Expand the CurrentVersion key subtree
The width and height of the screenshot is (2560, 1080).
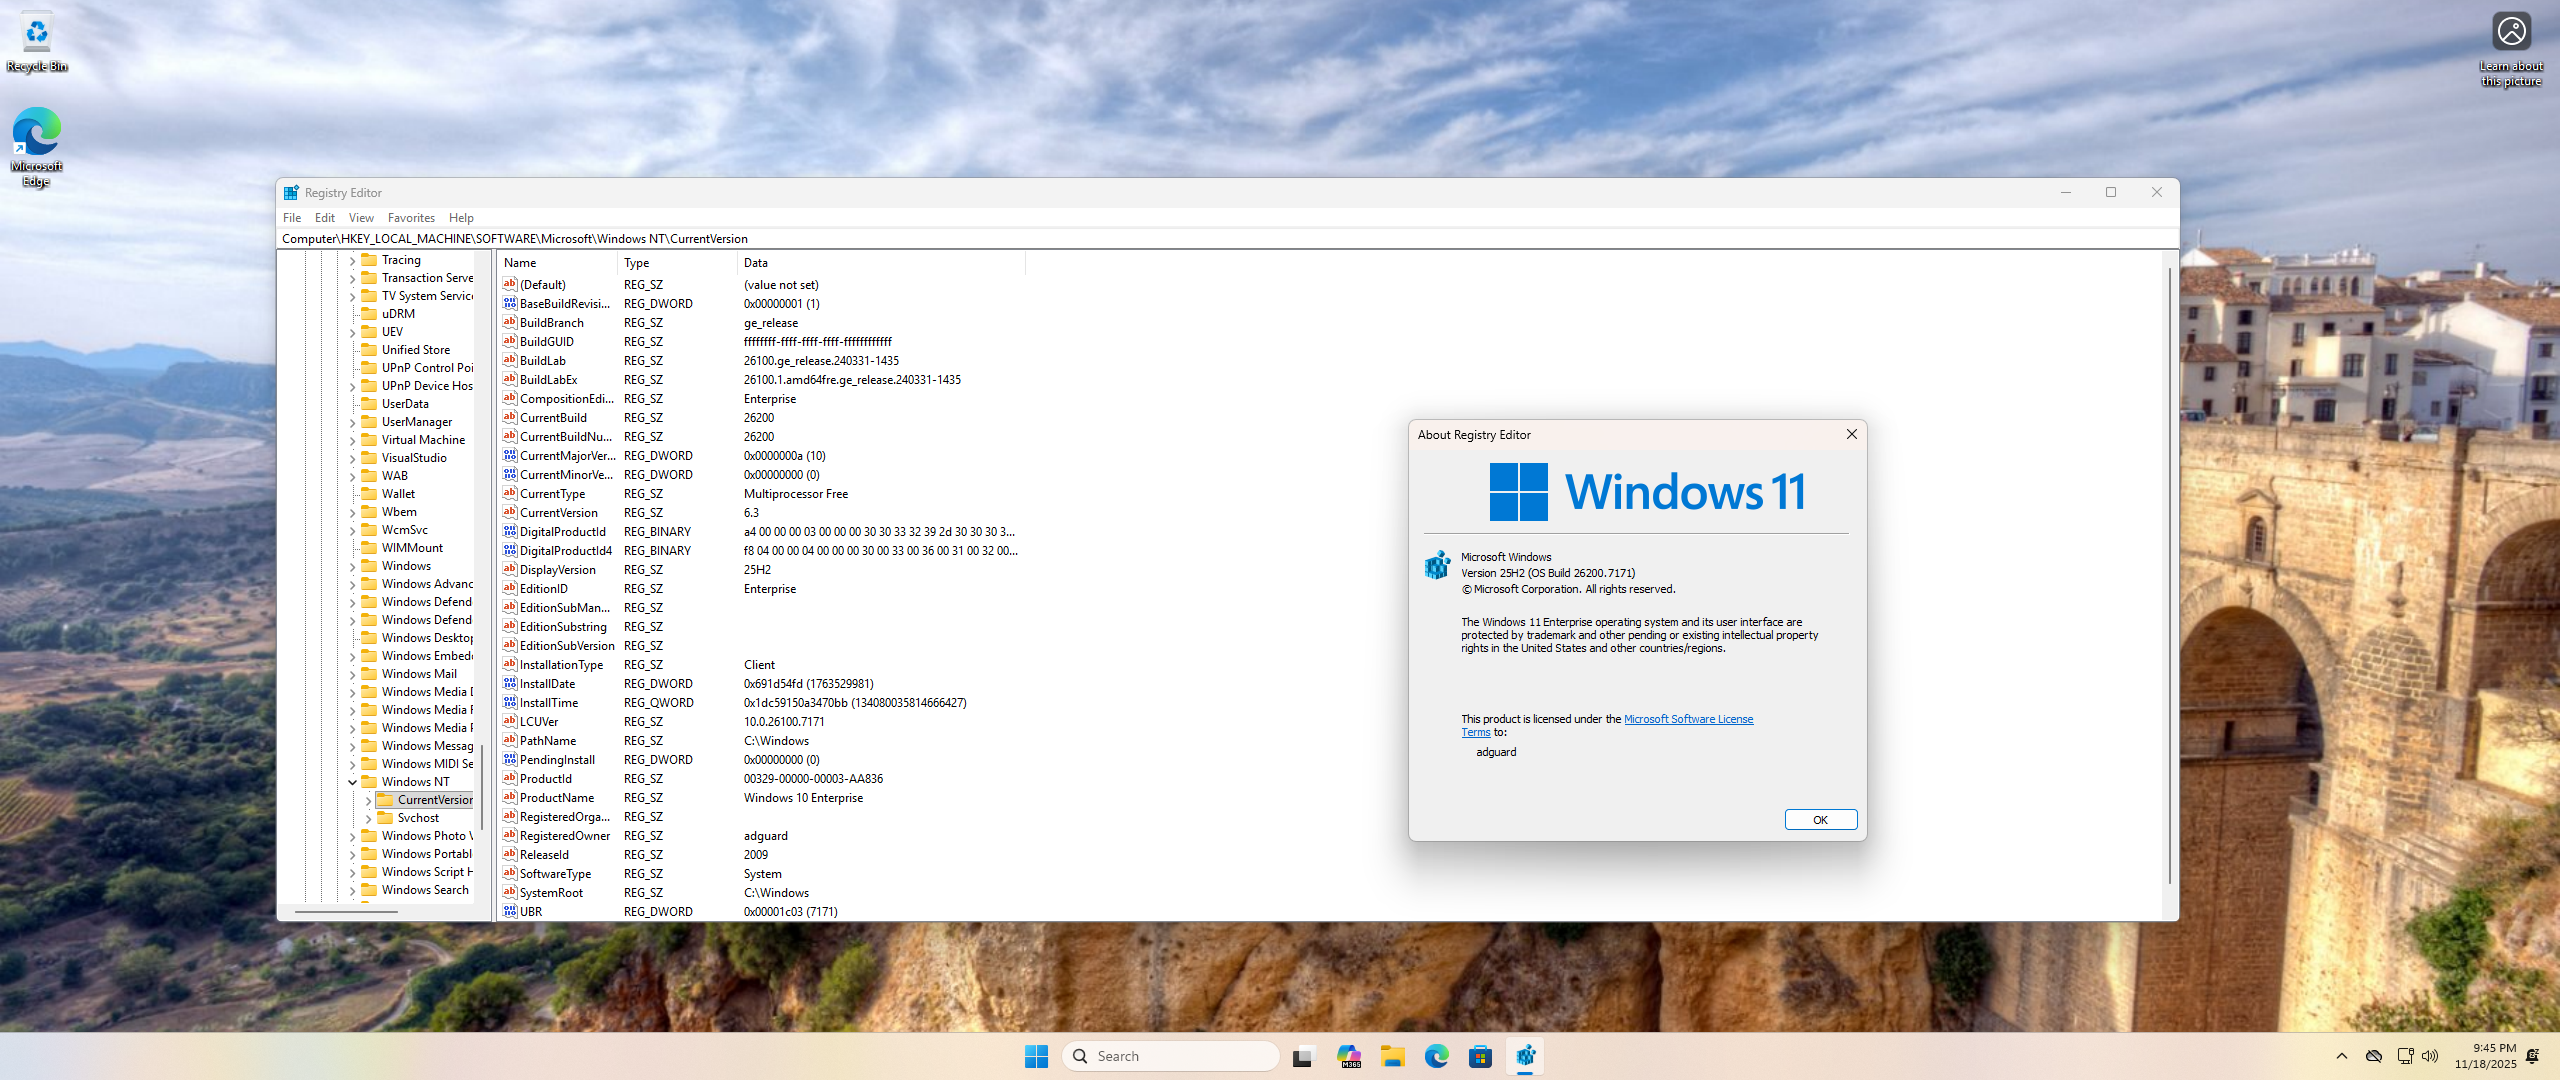point(368,800)
